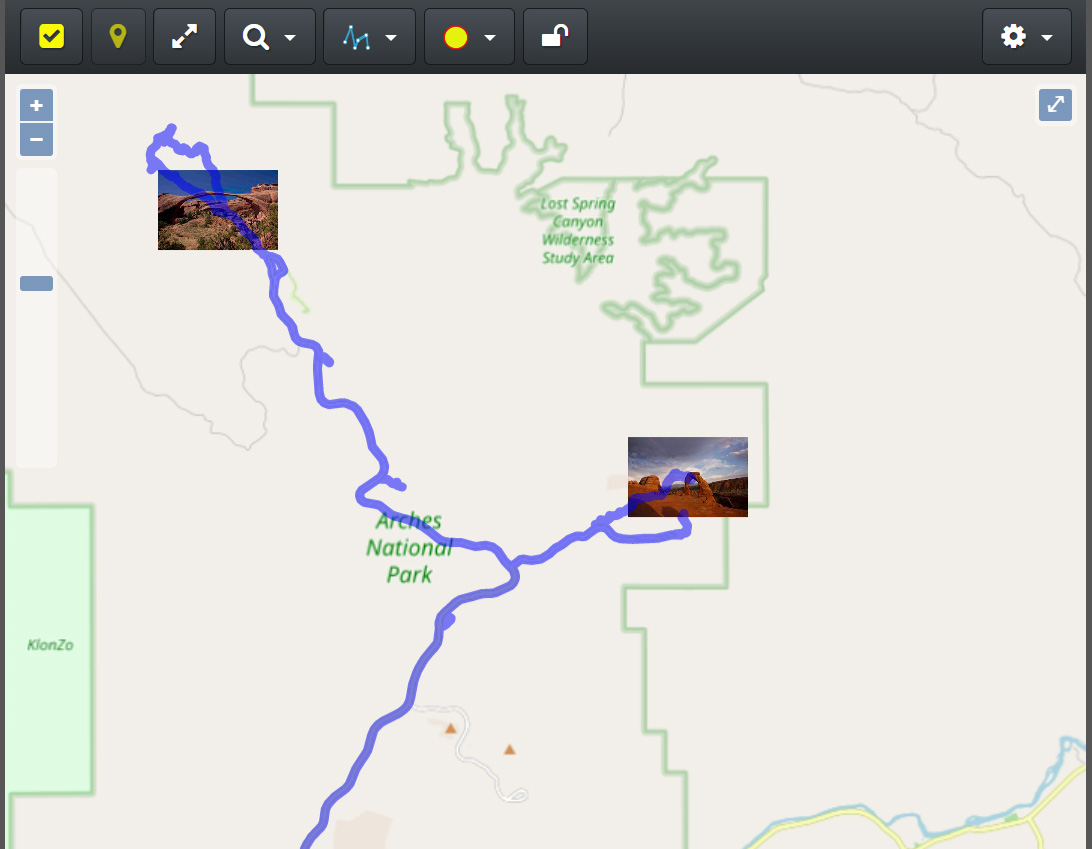
Task: Zoom in with the plus button
Action: [36, 106]
